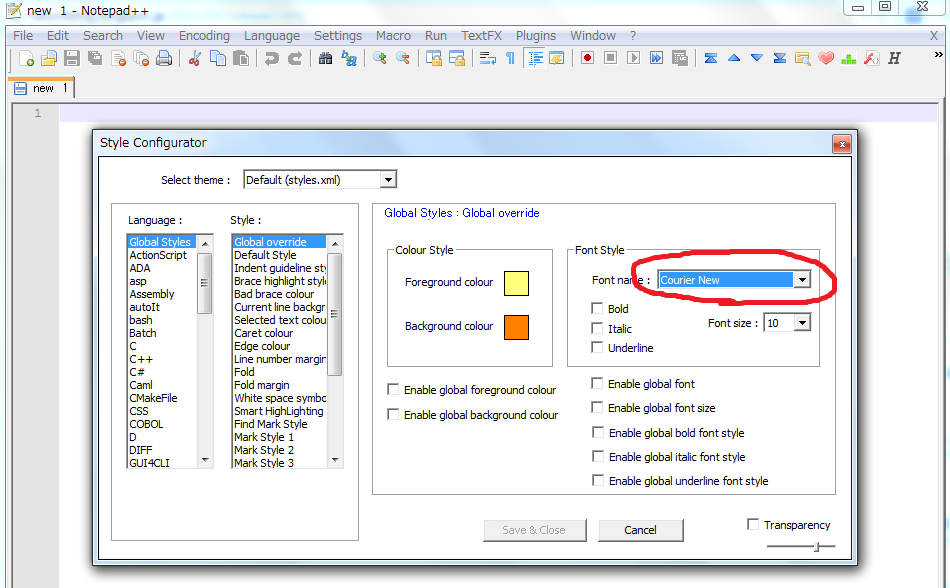
Task: Open the Settings menu
Action: [337, 36]
